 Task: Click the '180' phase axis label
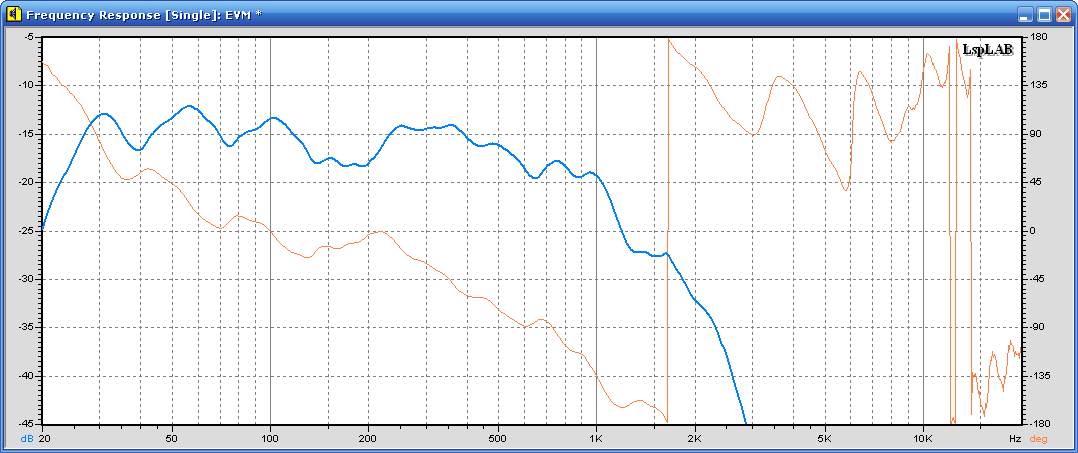coord(1039,36)
